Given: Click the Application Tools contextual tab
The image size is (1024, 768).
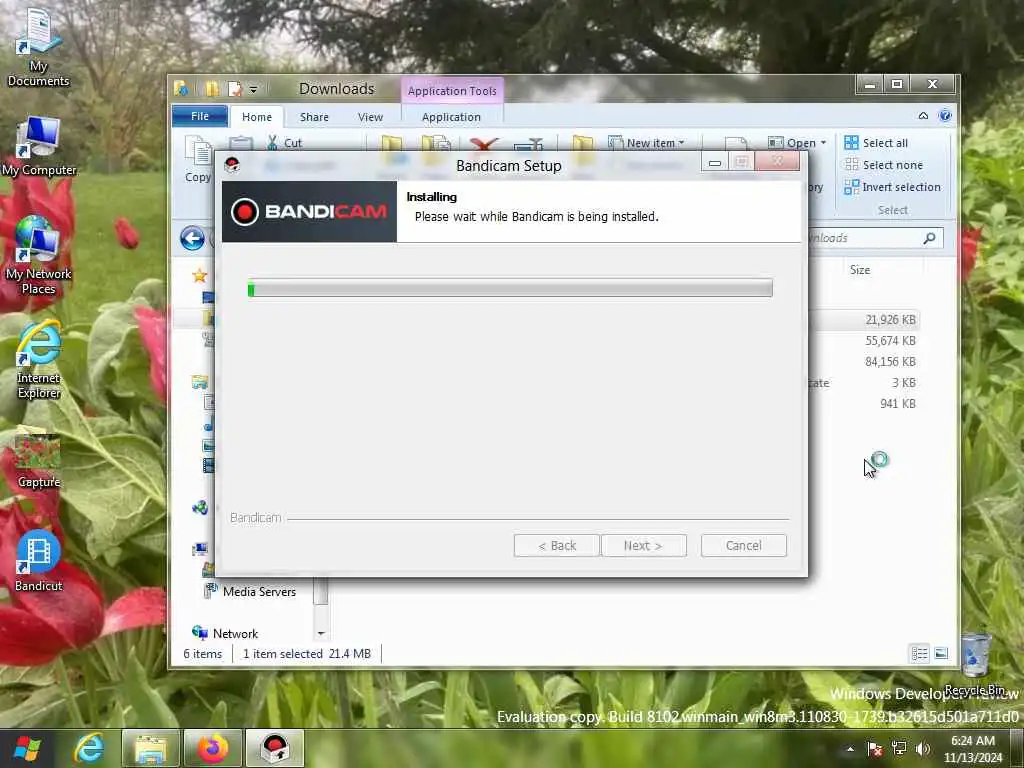Looking at the screenshot, I should (x=452, y=91).
